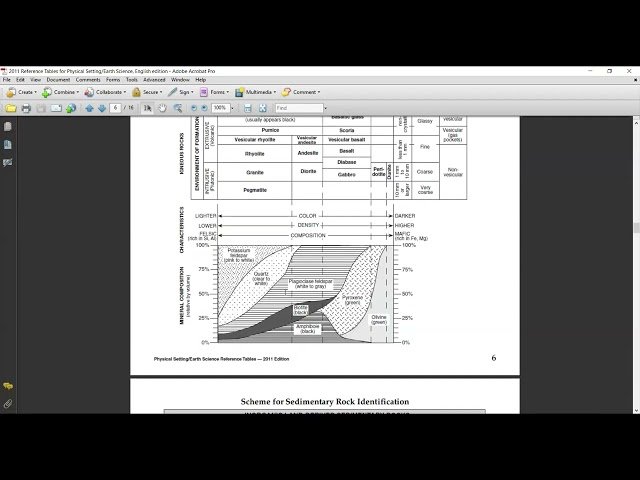Open the Attachments paperclip panel
Viewport: 640px width, 480px height.
point(7,404)
